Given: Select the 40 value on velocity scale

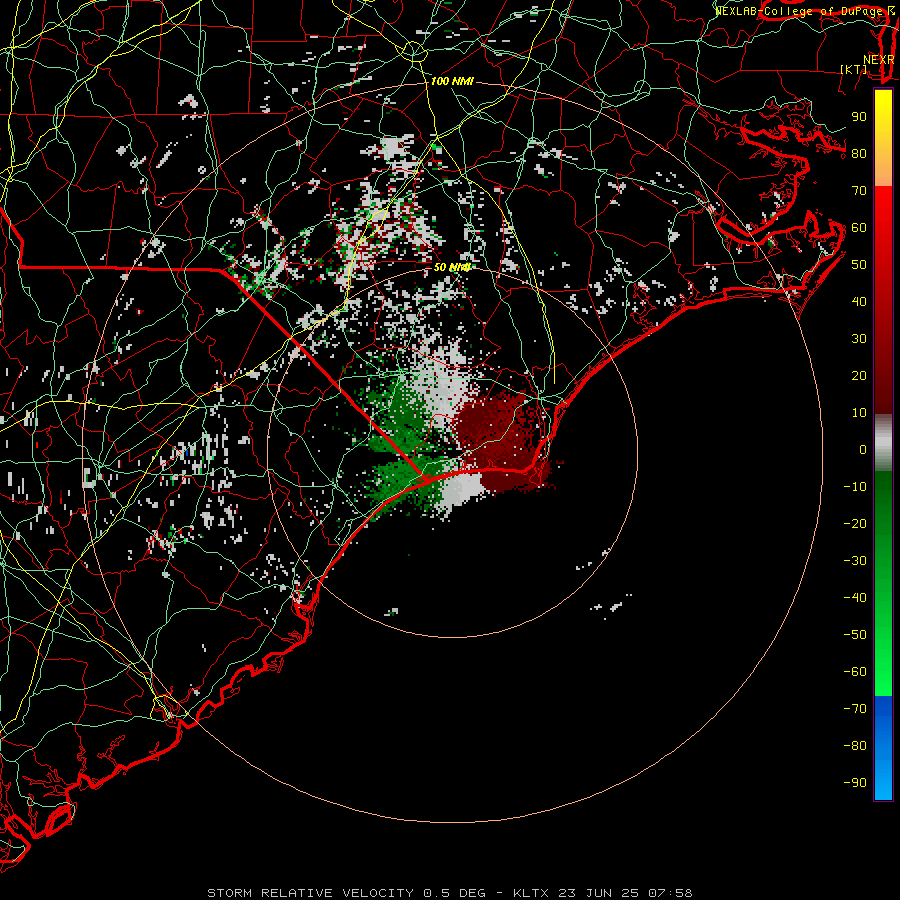Looking at the screenshot, I should pos(859,301).
